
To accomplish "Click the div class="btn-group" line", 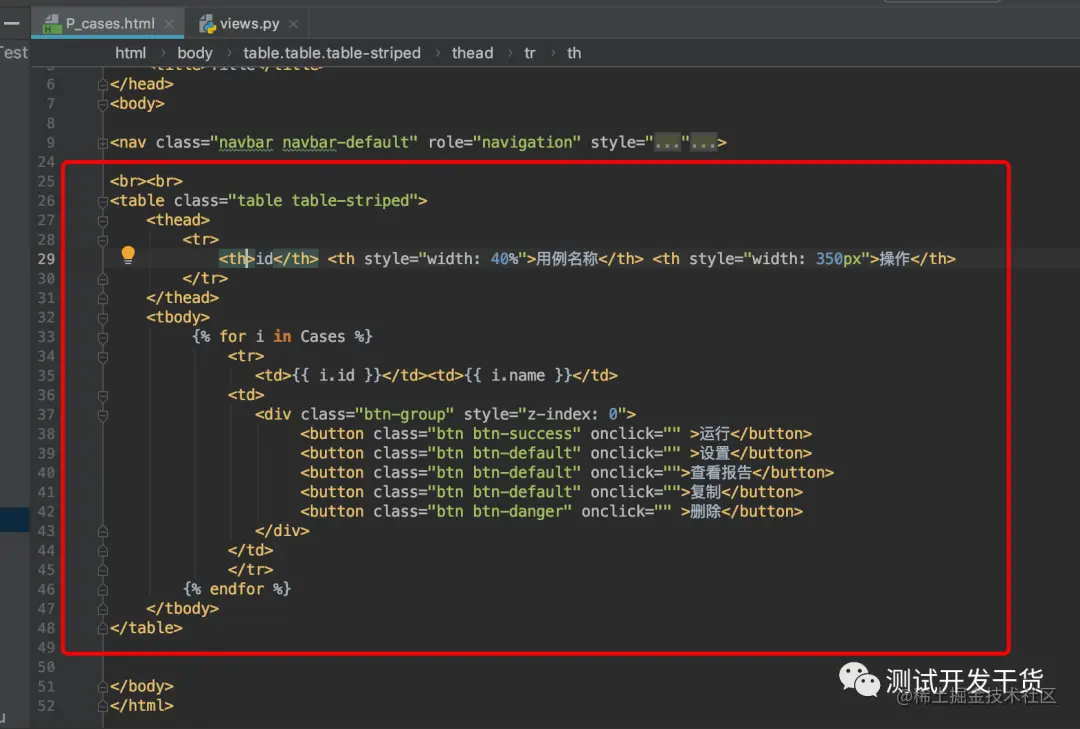I will 445,415.
